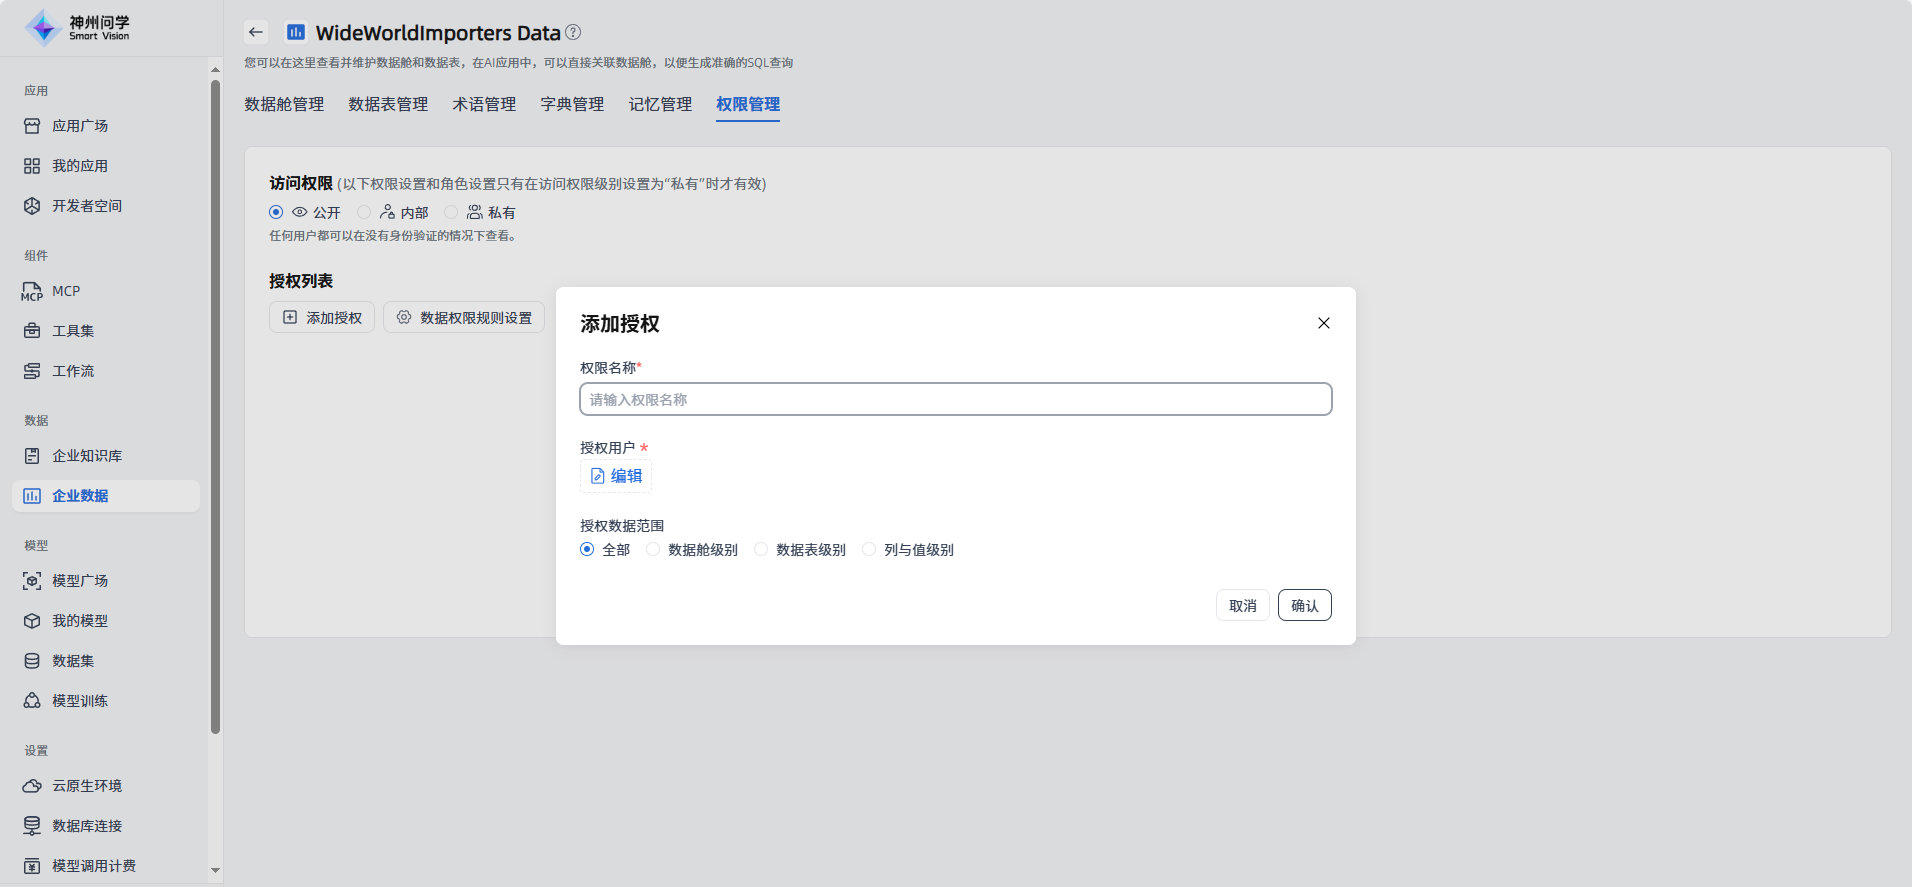Close the 添加授权 dialog

coord(1323,323)
